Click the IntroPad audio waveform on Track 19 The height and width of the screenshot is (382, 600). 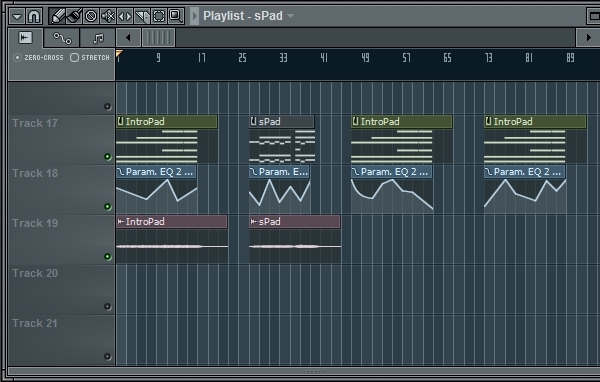coord(172,247)
